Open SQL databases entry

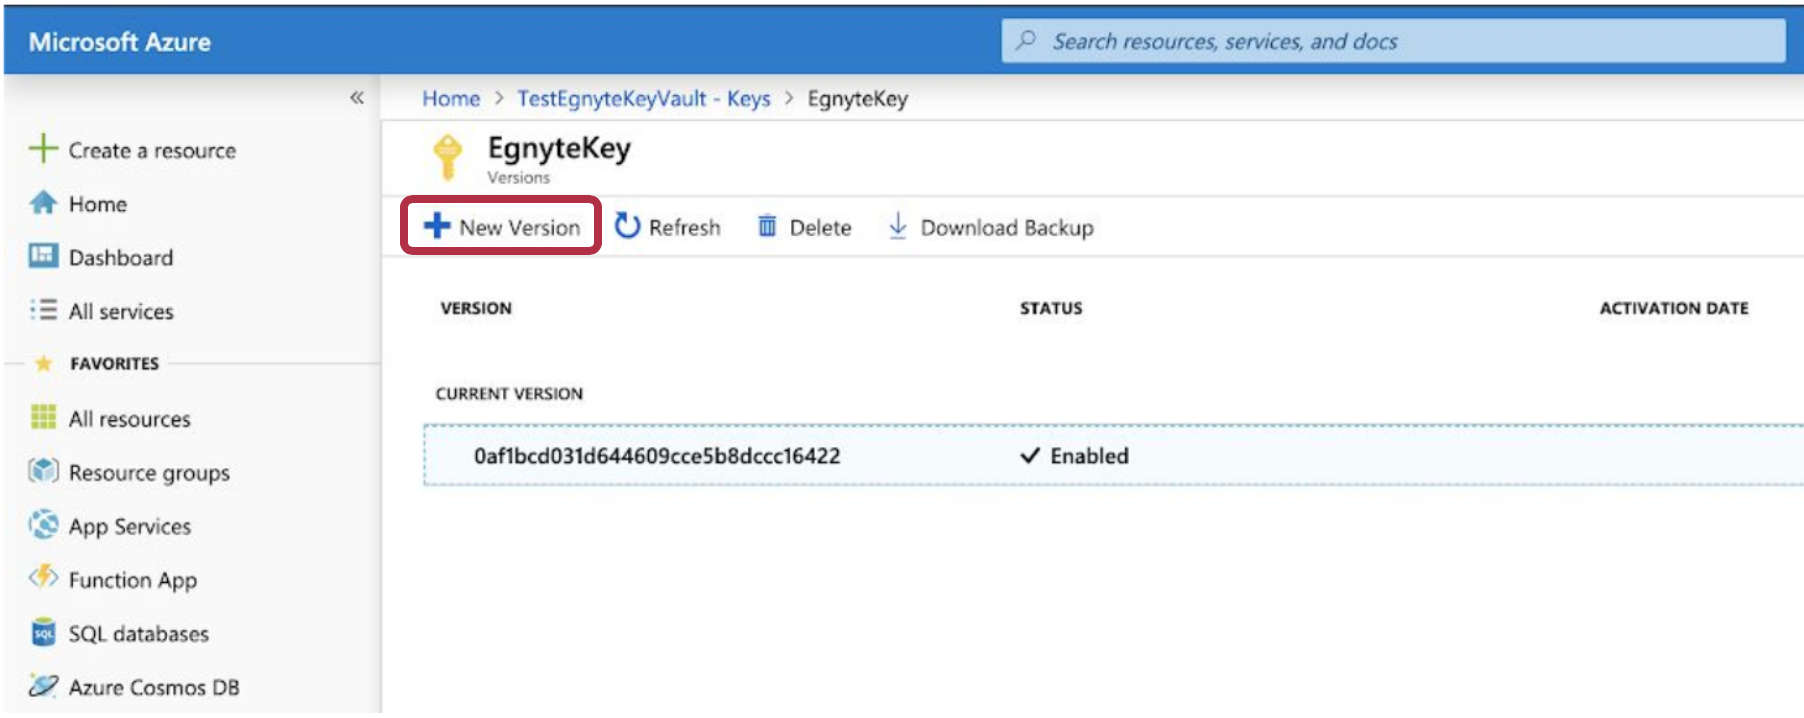(139, 634)
